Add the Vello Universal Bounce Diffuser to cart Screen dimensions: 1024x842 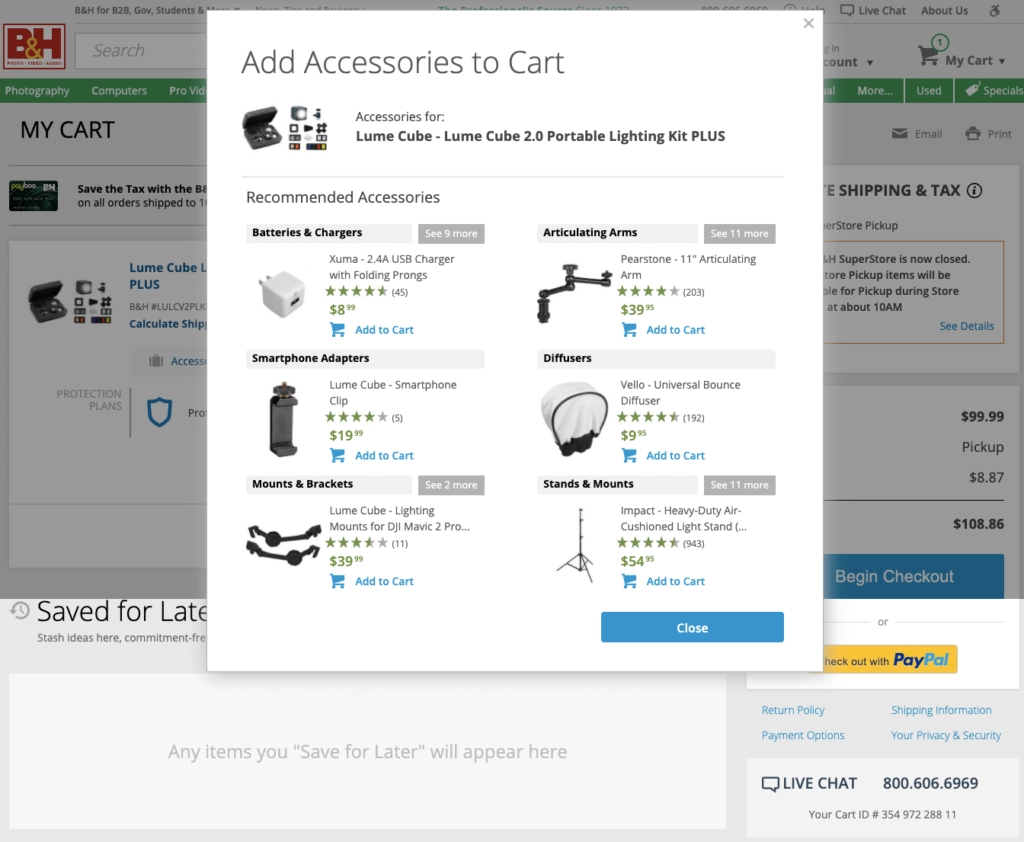pyautogui.click(x=663, y=455)
